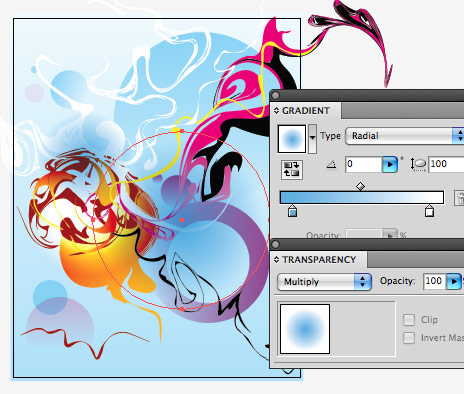
Task: Click the gradient midpoint diamond
Action: pyautogui.click(x=360, y=186)
